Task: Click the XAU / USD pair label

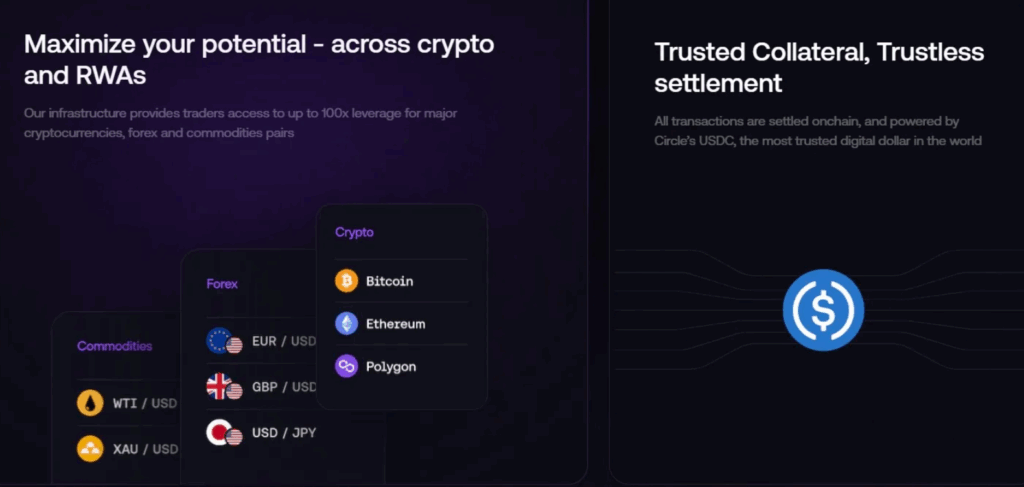Action: coord(145,449)
